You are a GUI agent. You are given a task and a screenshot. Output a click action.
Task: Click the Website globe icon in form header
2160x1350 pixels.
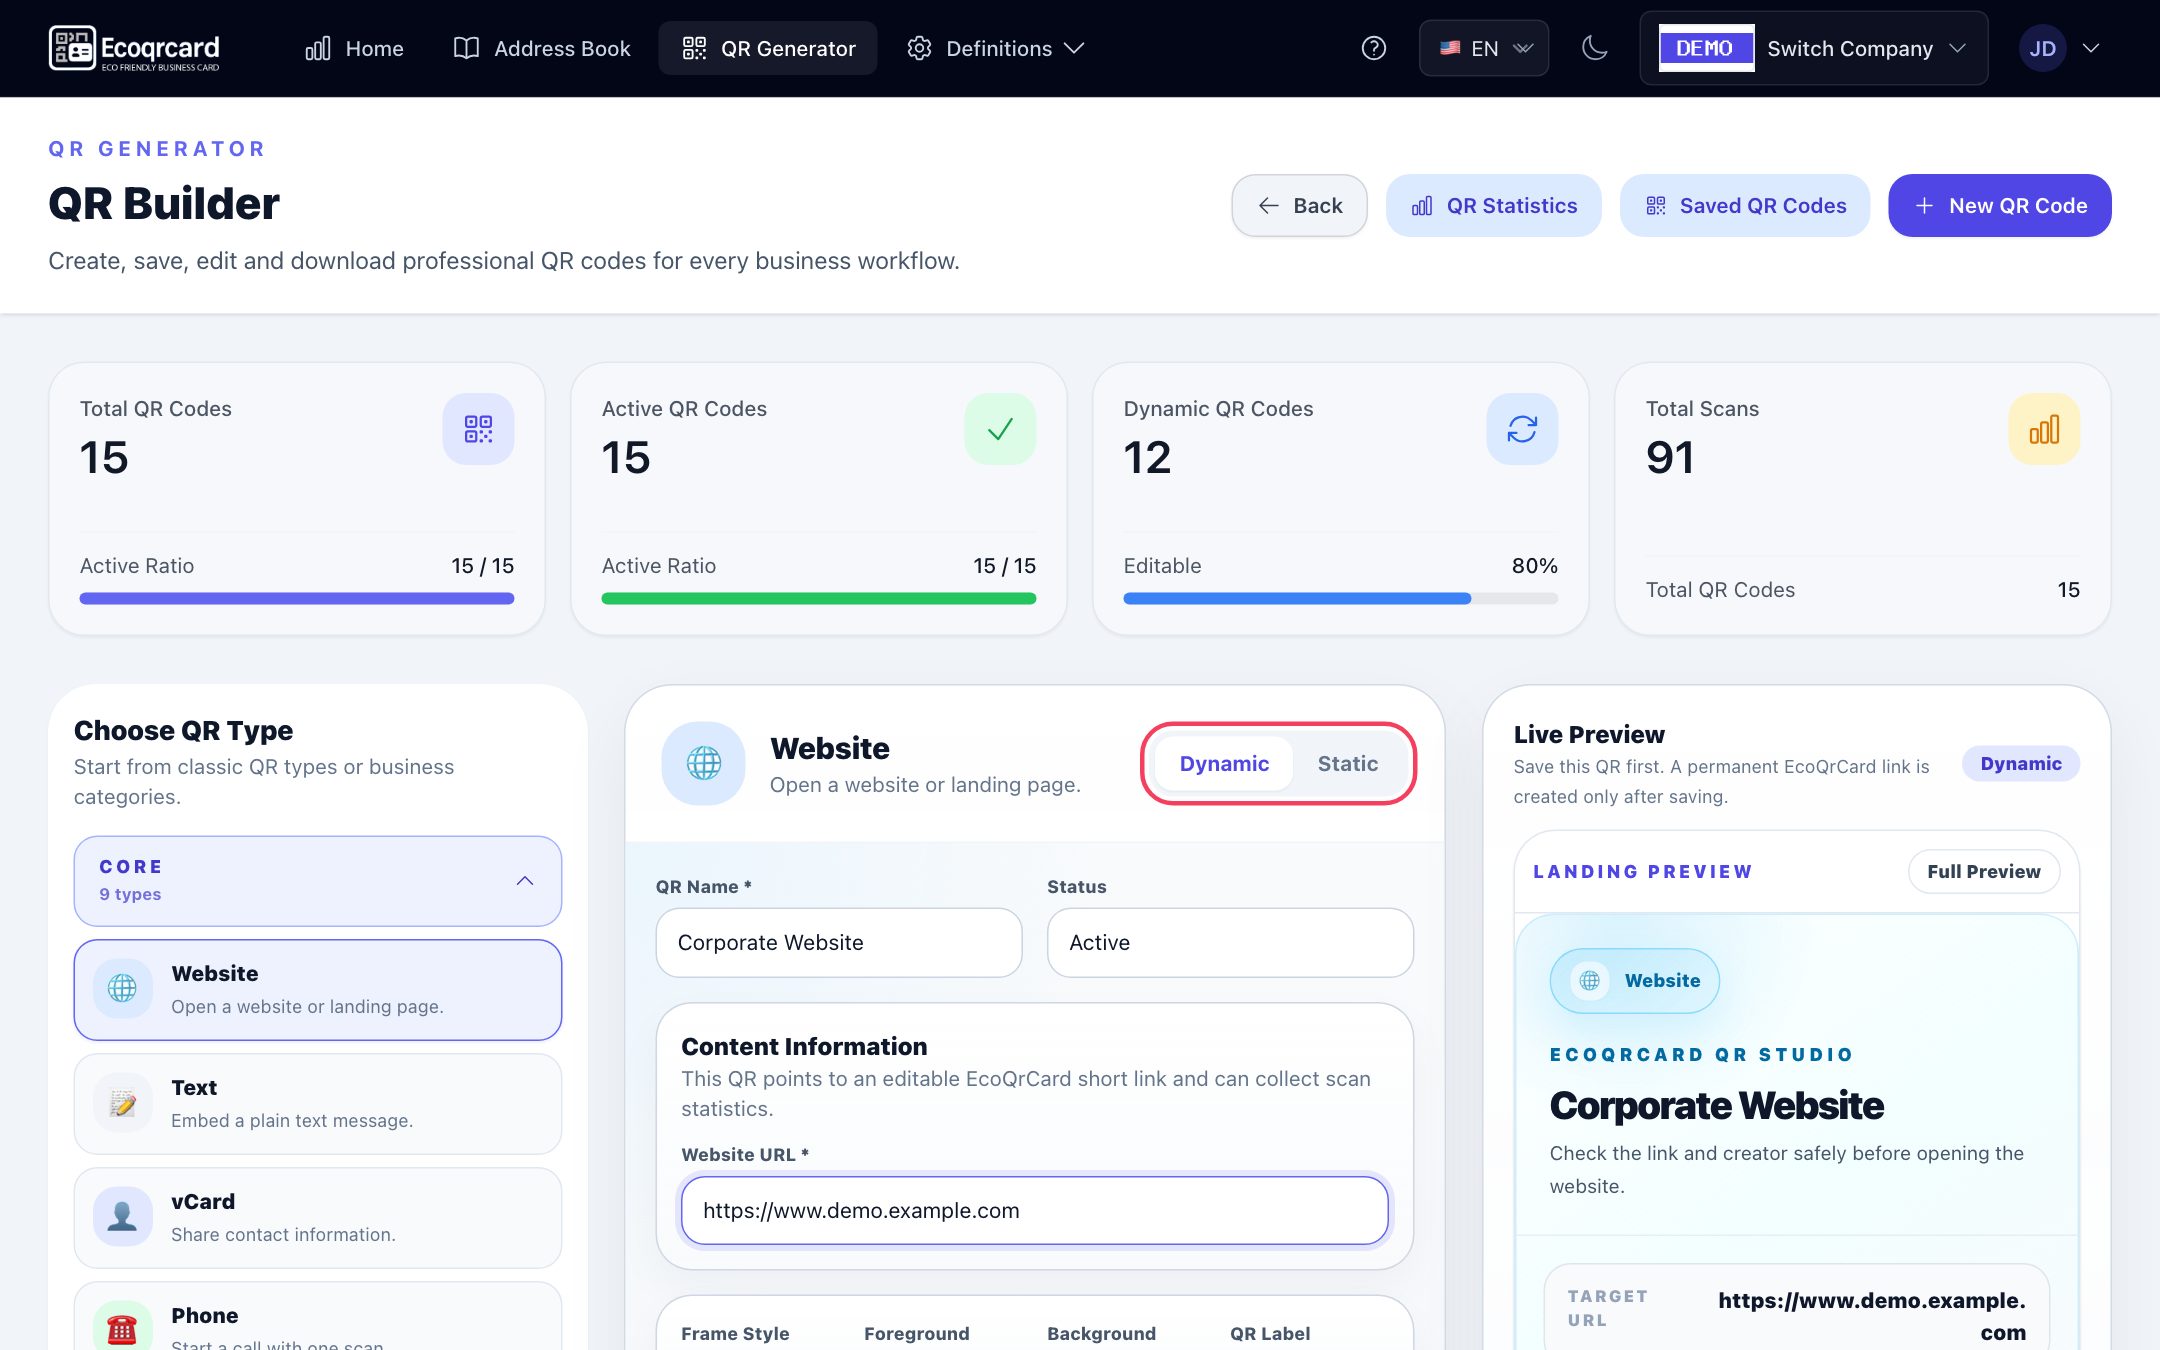704,763
